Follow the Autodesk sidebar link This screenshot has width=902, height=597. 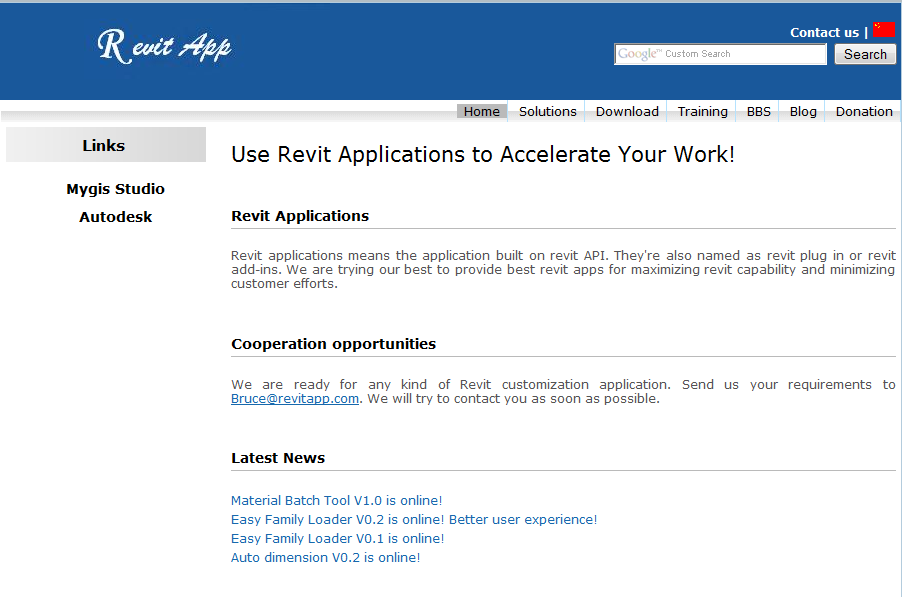click(x=115, y=217)
